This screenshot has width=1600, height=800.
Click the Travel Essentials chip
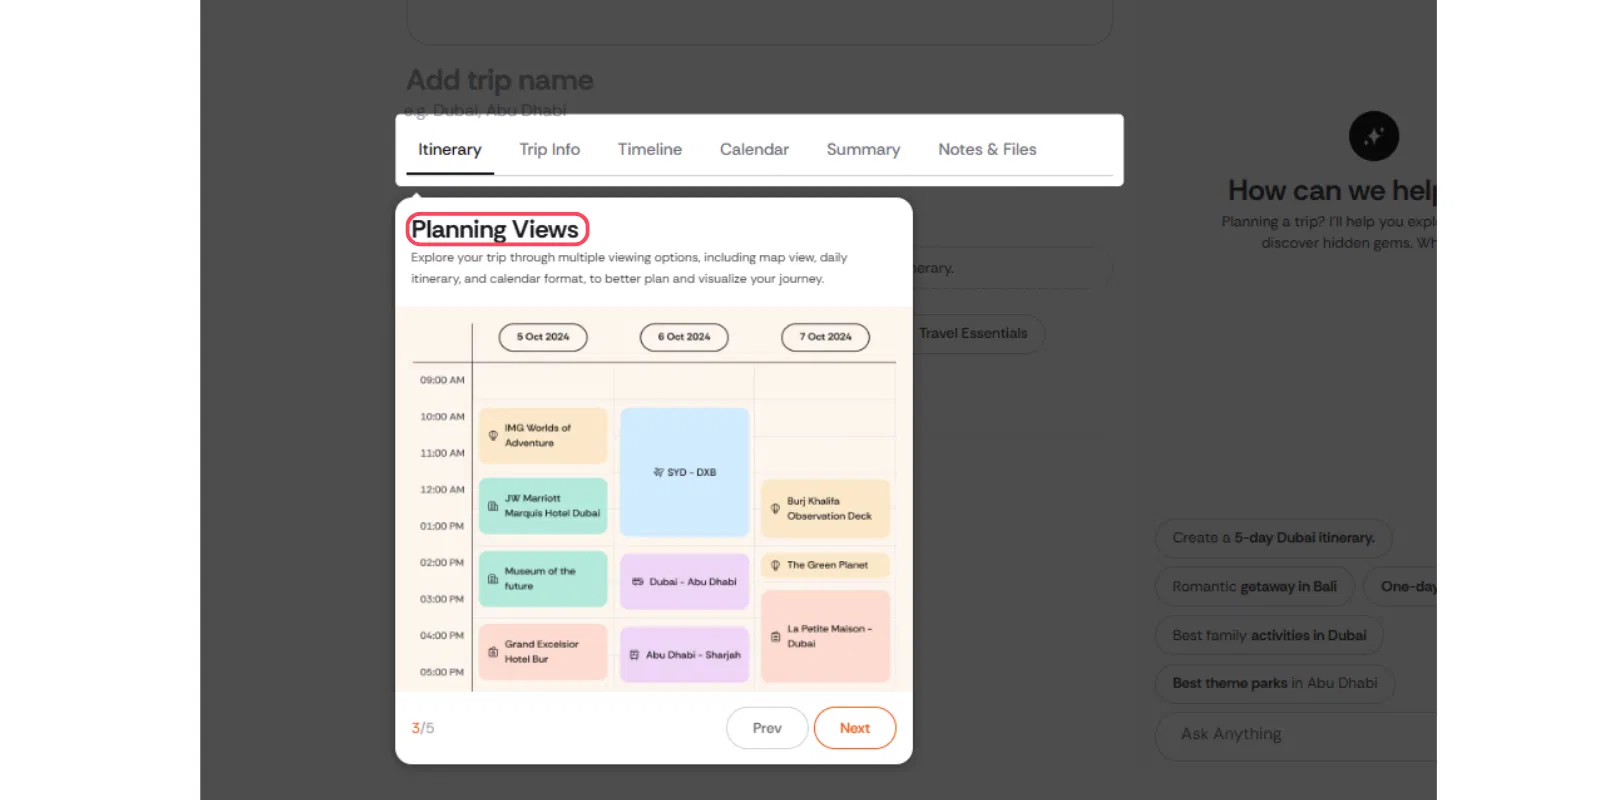tap(973, 334)
